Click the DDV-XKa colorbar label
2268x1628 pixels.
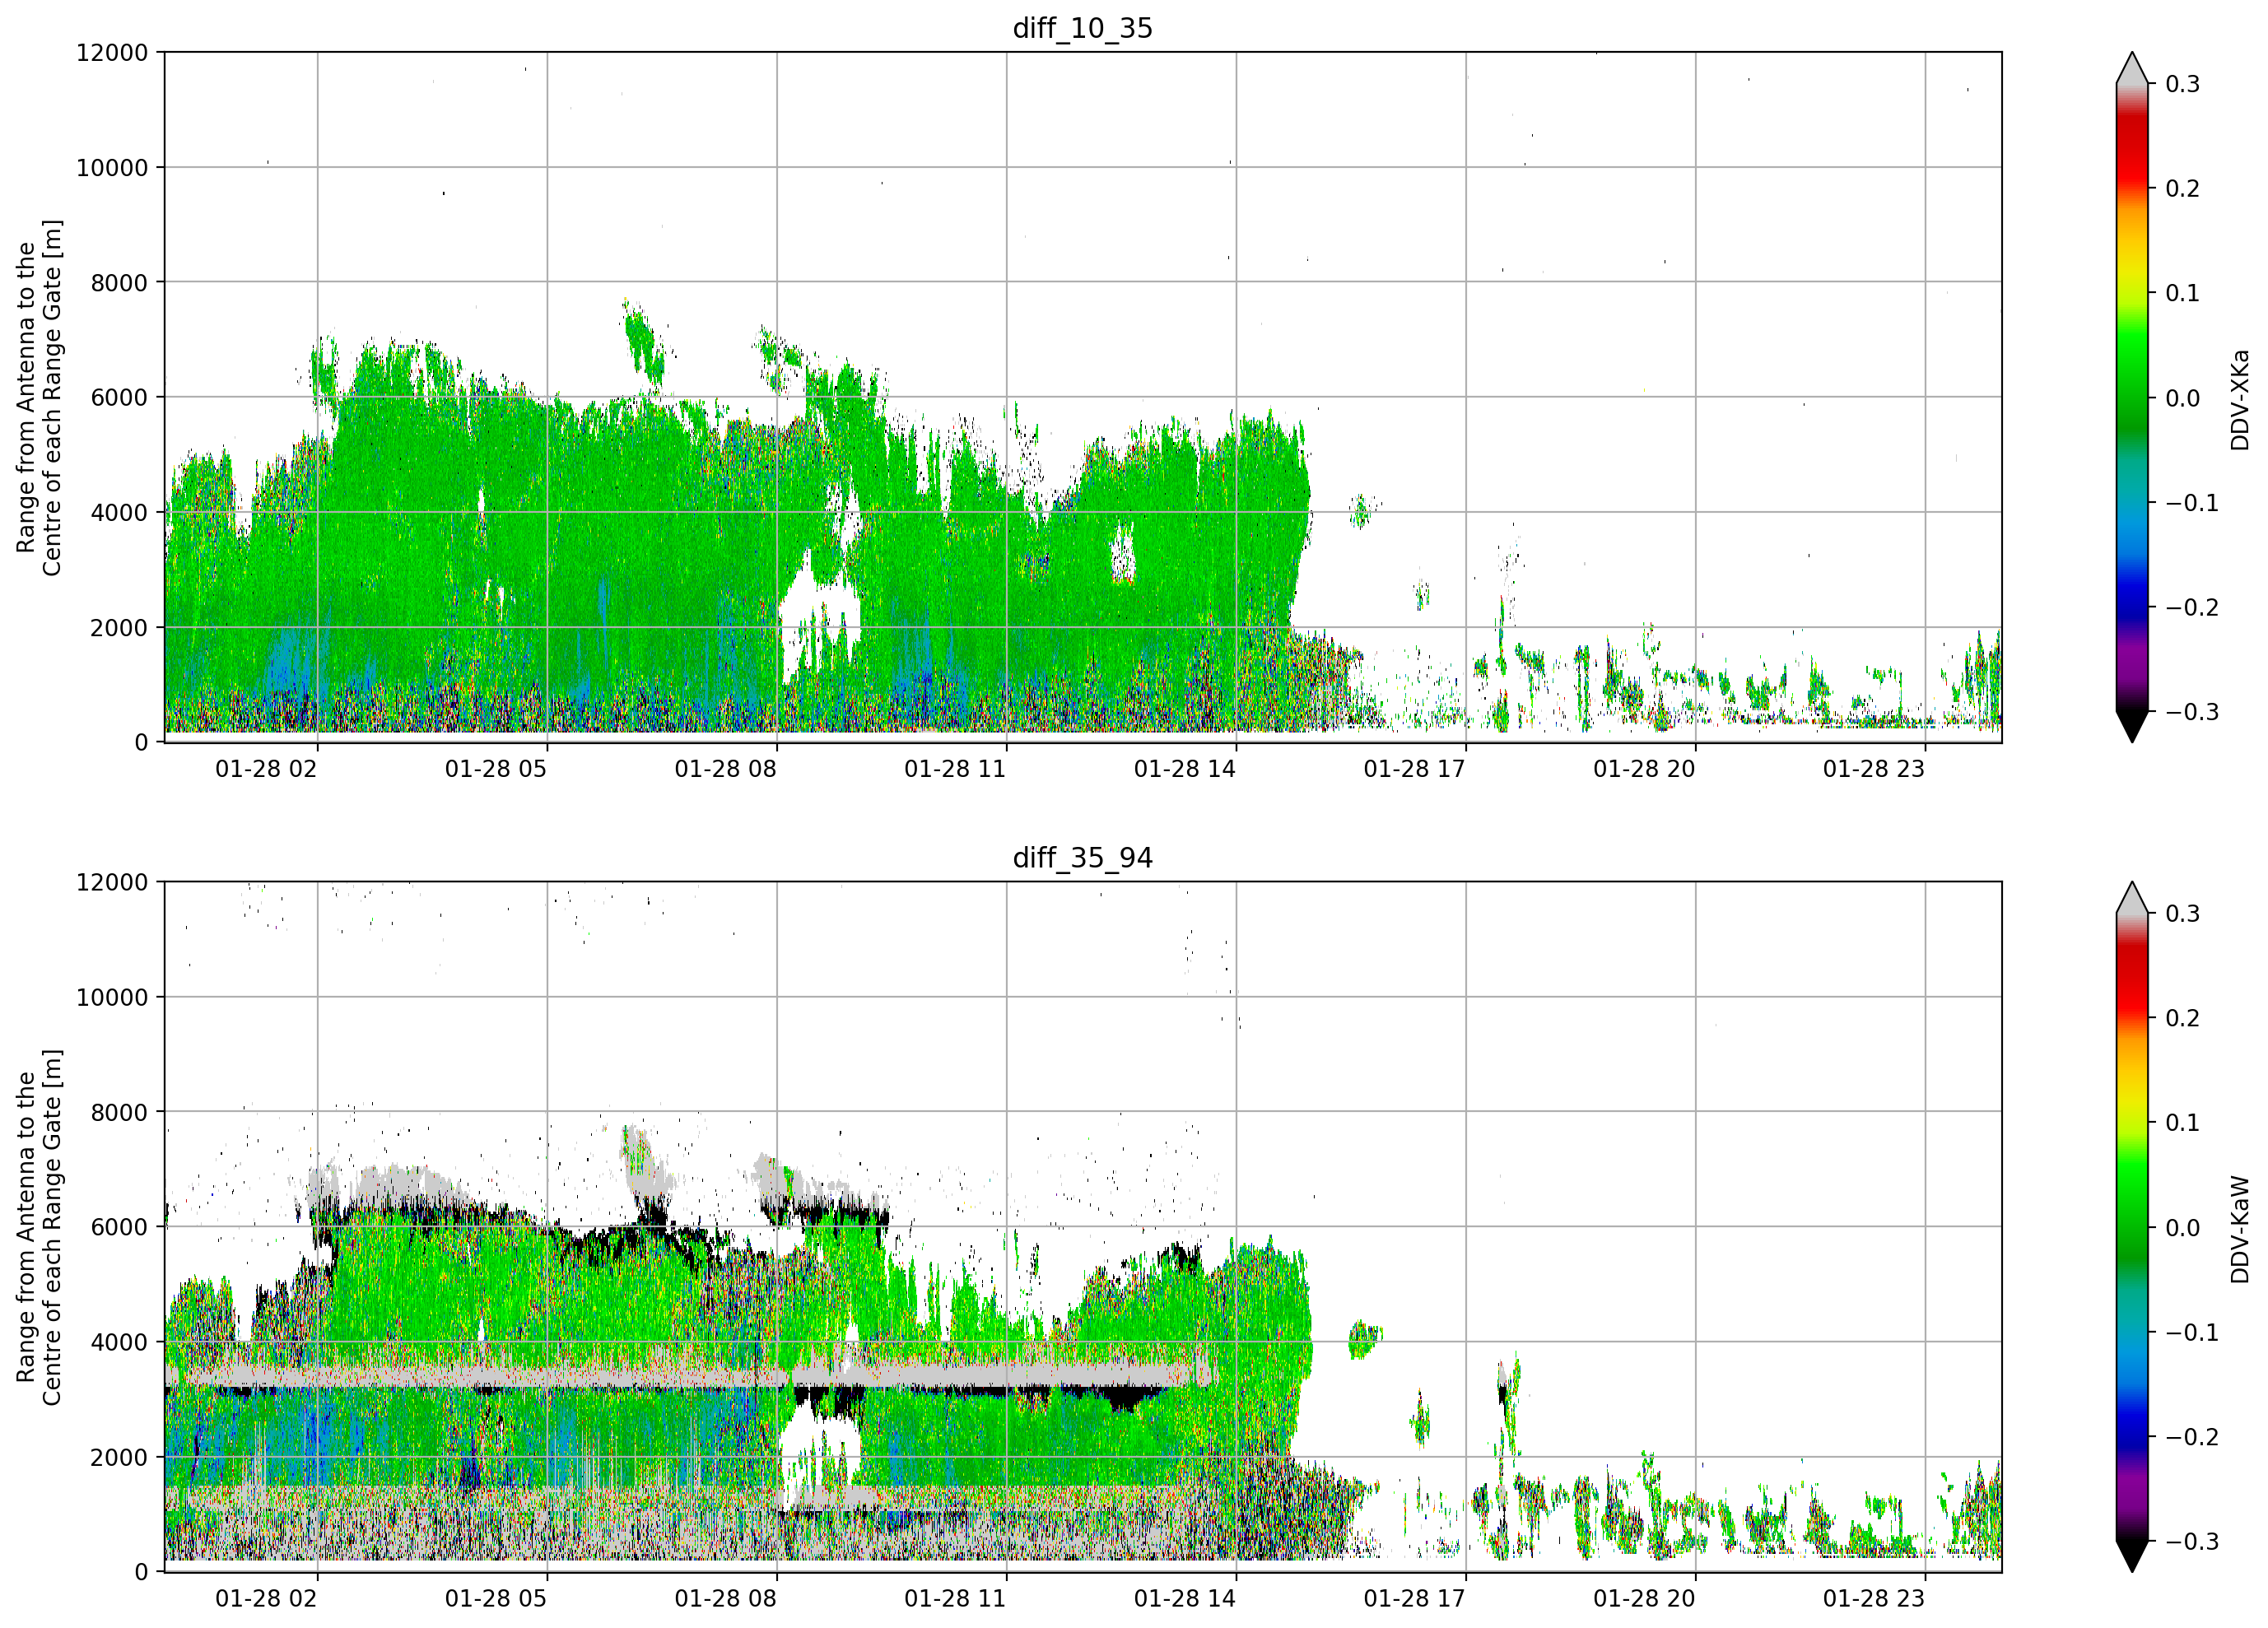2240,400
